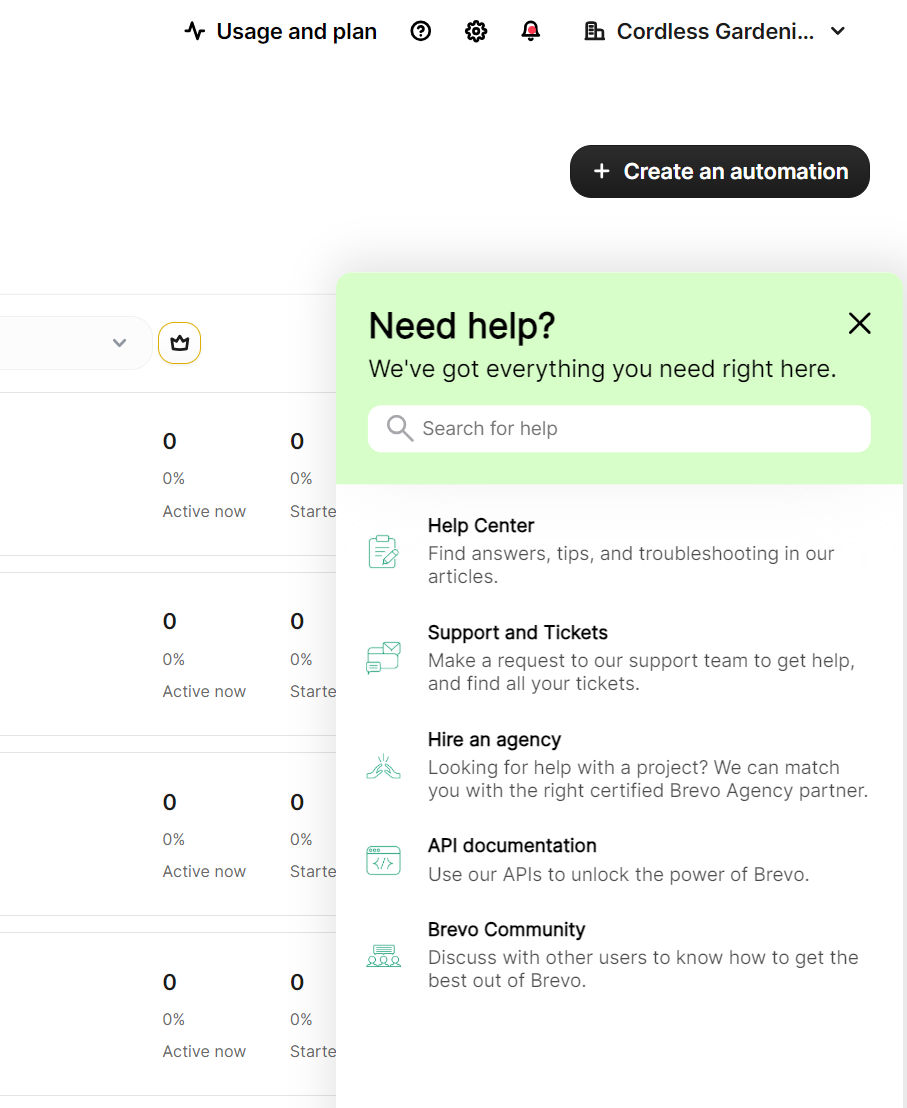Screen dimensions: 907x1108
Task: Click the company building icon near Cordless Gardening
Action: tap(594, 31)
